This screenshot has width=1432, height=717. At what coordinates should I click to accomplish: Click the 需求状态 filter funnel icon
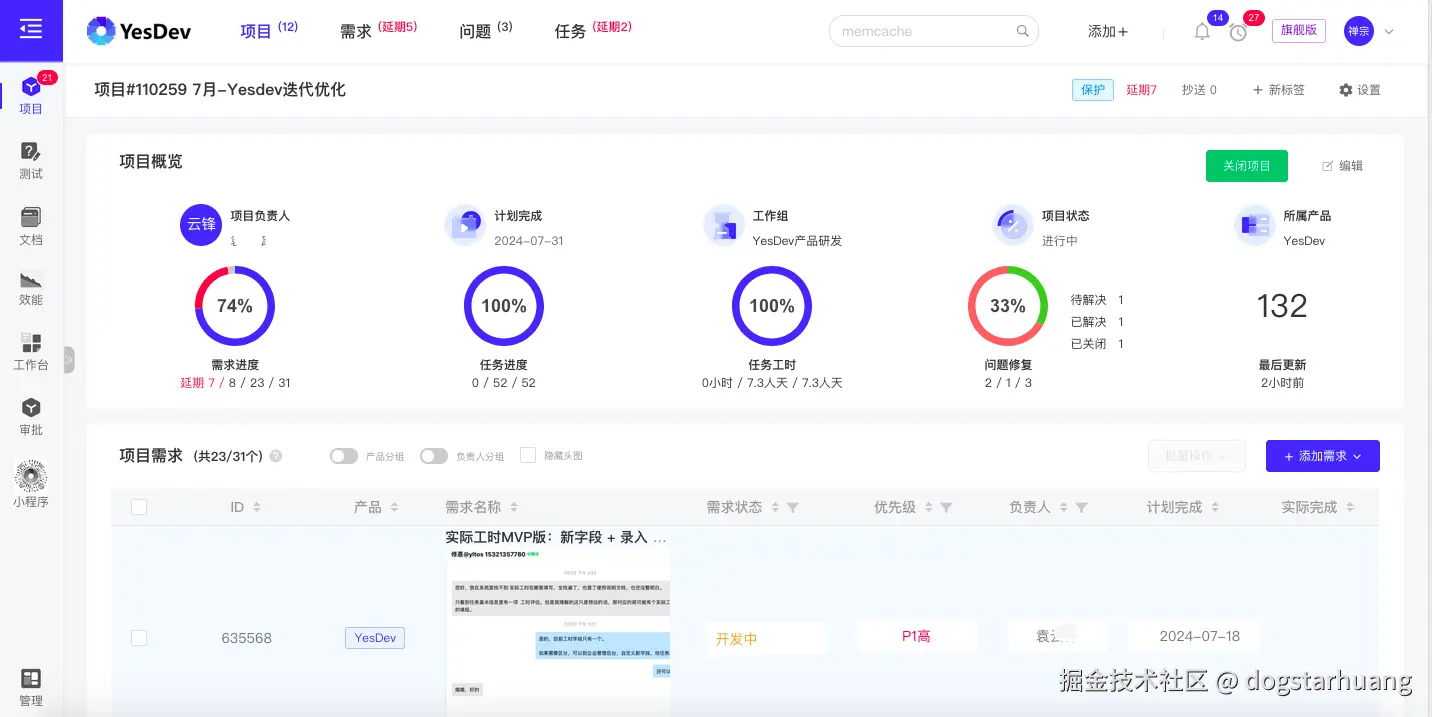coord(793,508)
